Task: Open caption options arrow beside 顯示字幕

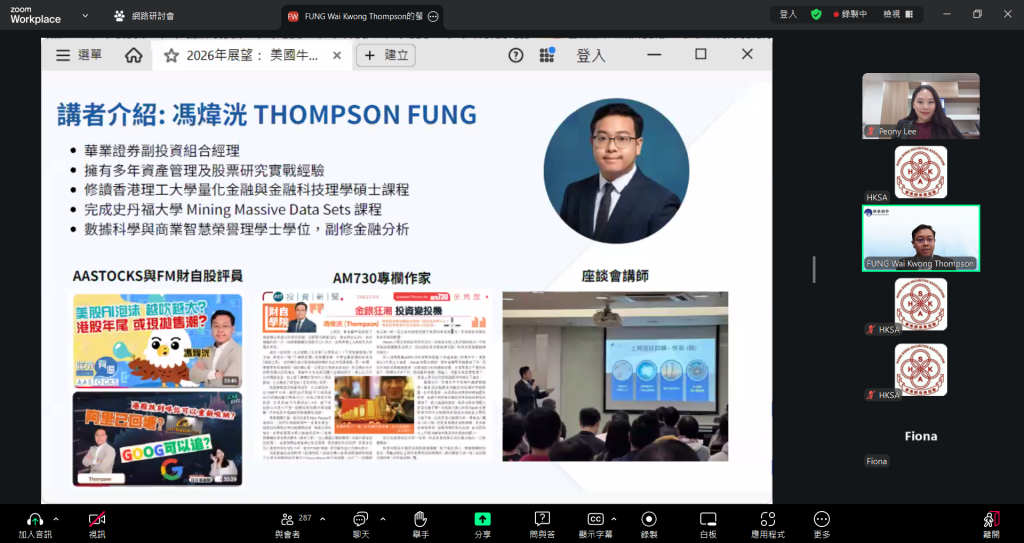Action: tap(616, 519)
